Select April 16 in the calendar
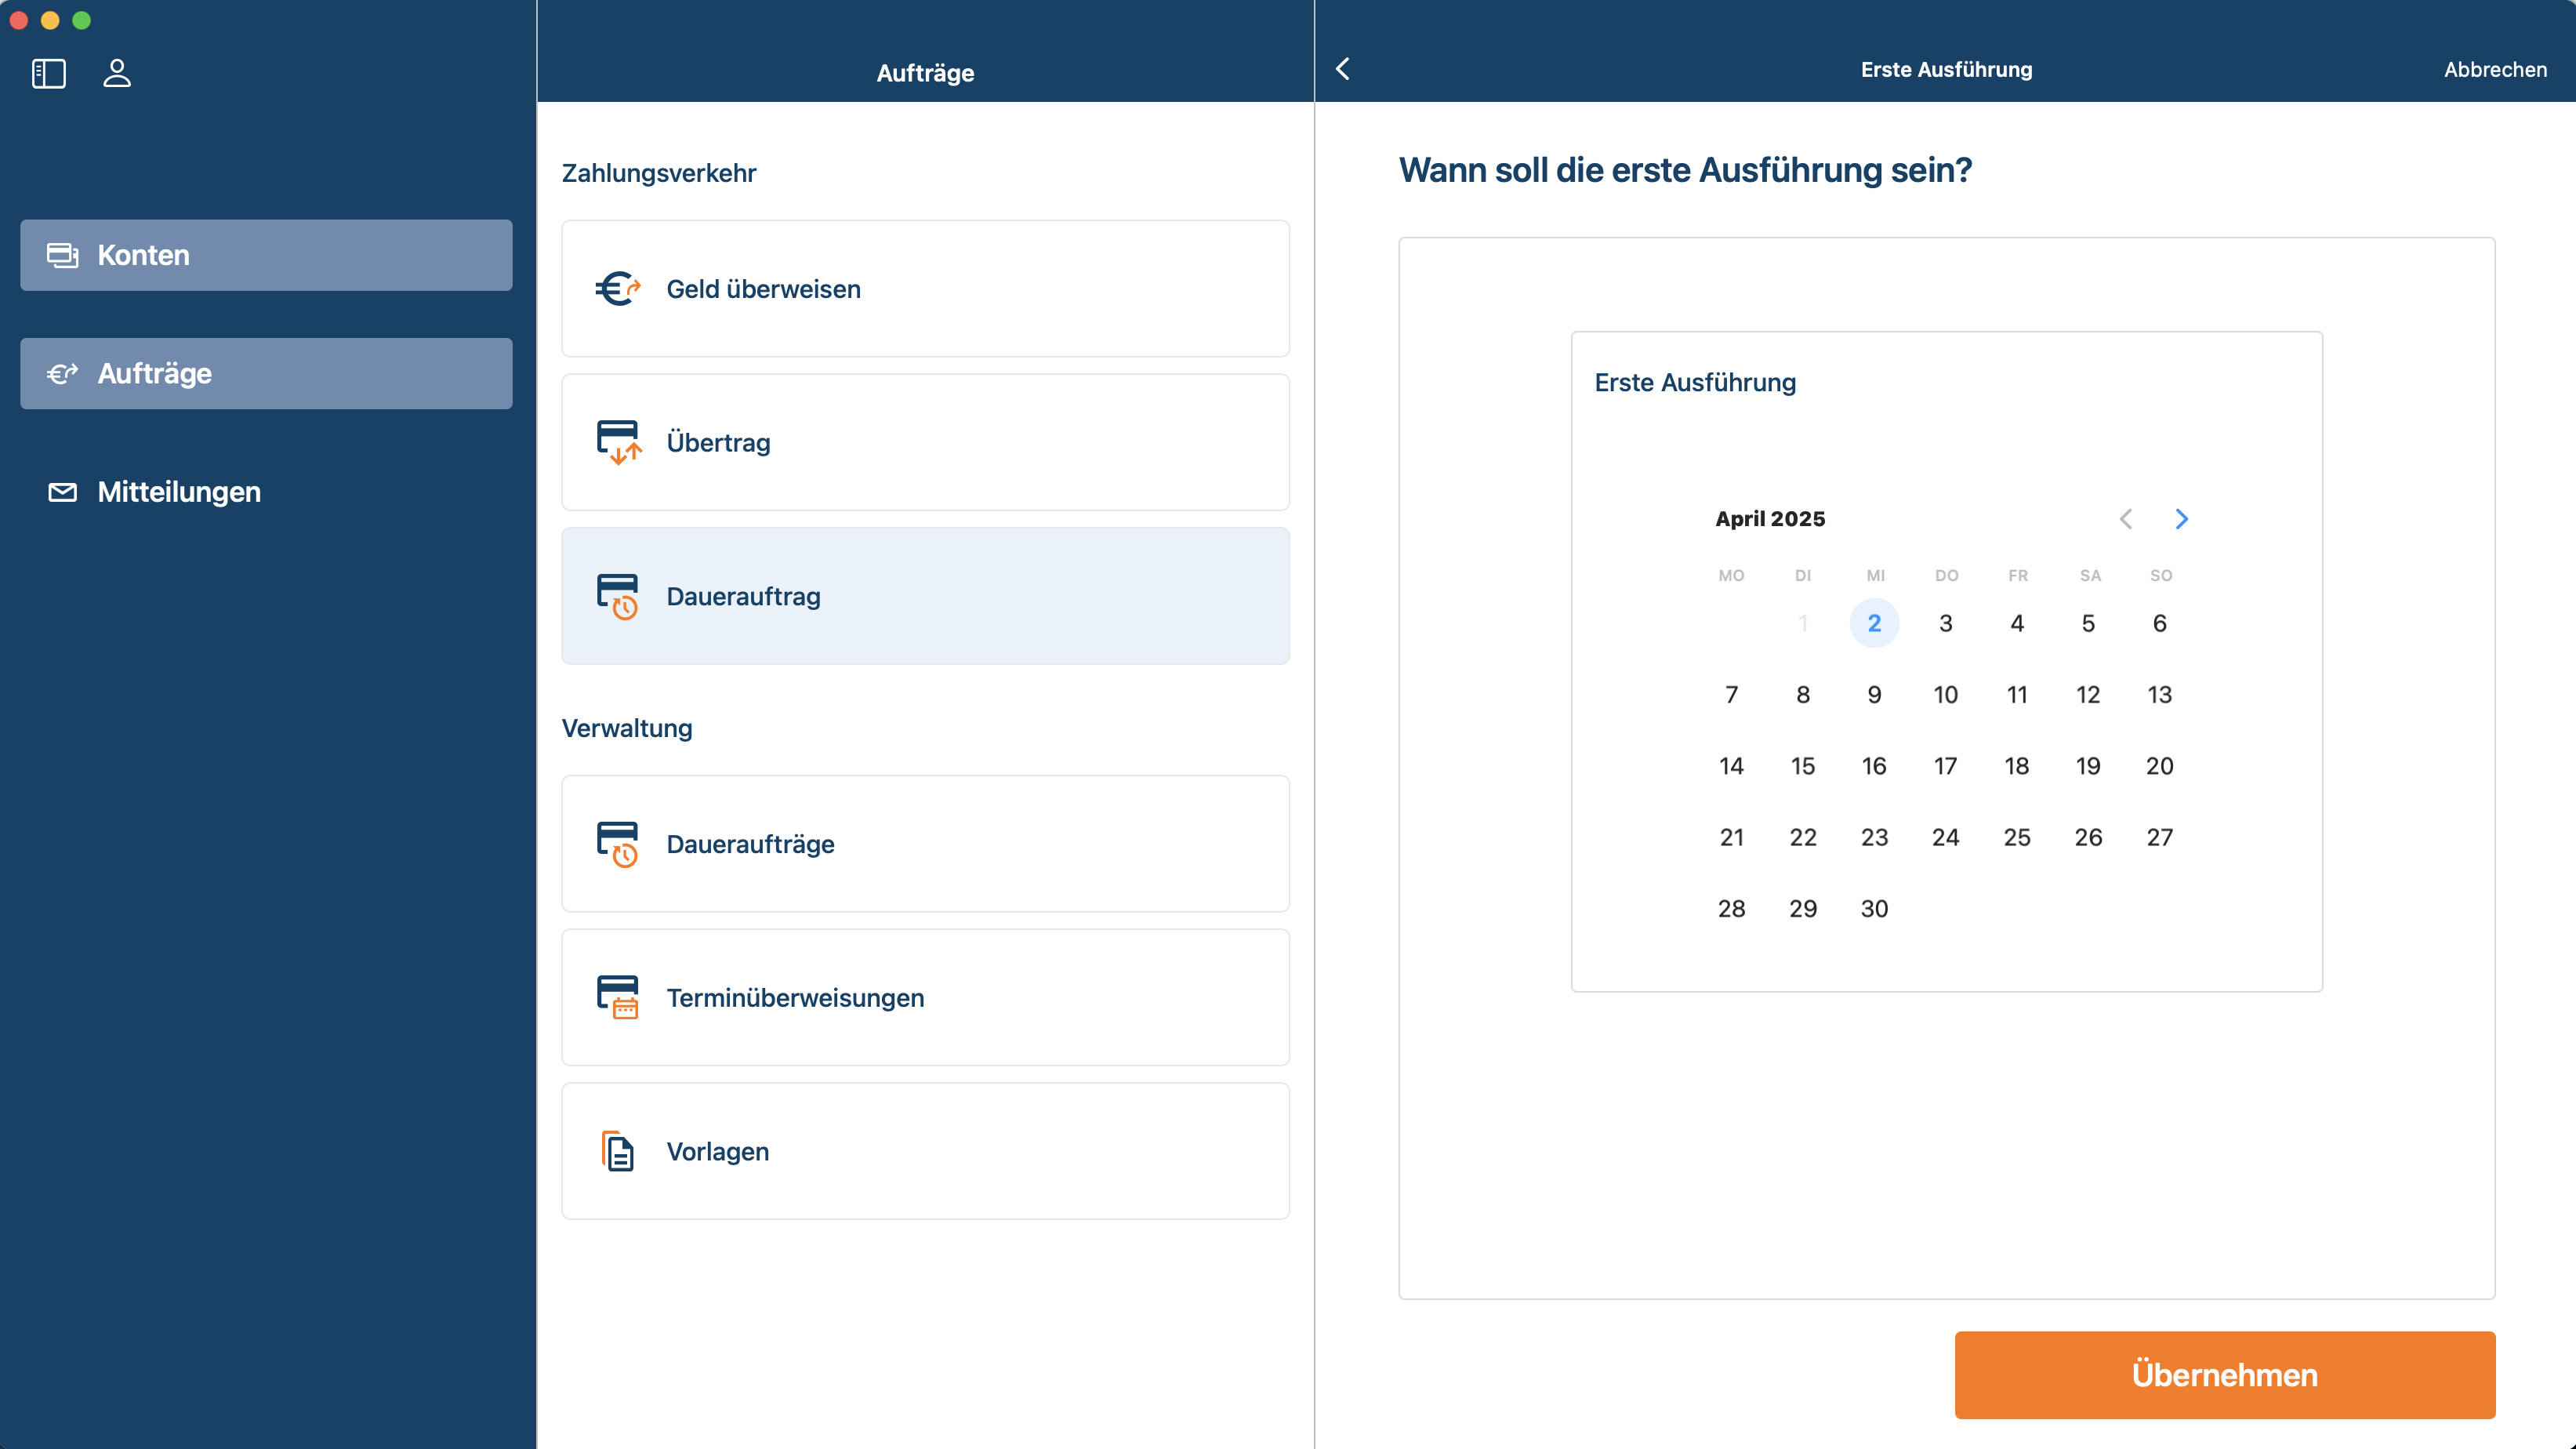 click(1874, 766)
